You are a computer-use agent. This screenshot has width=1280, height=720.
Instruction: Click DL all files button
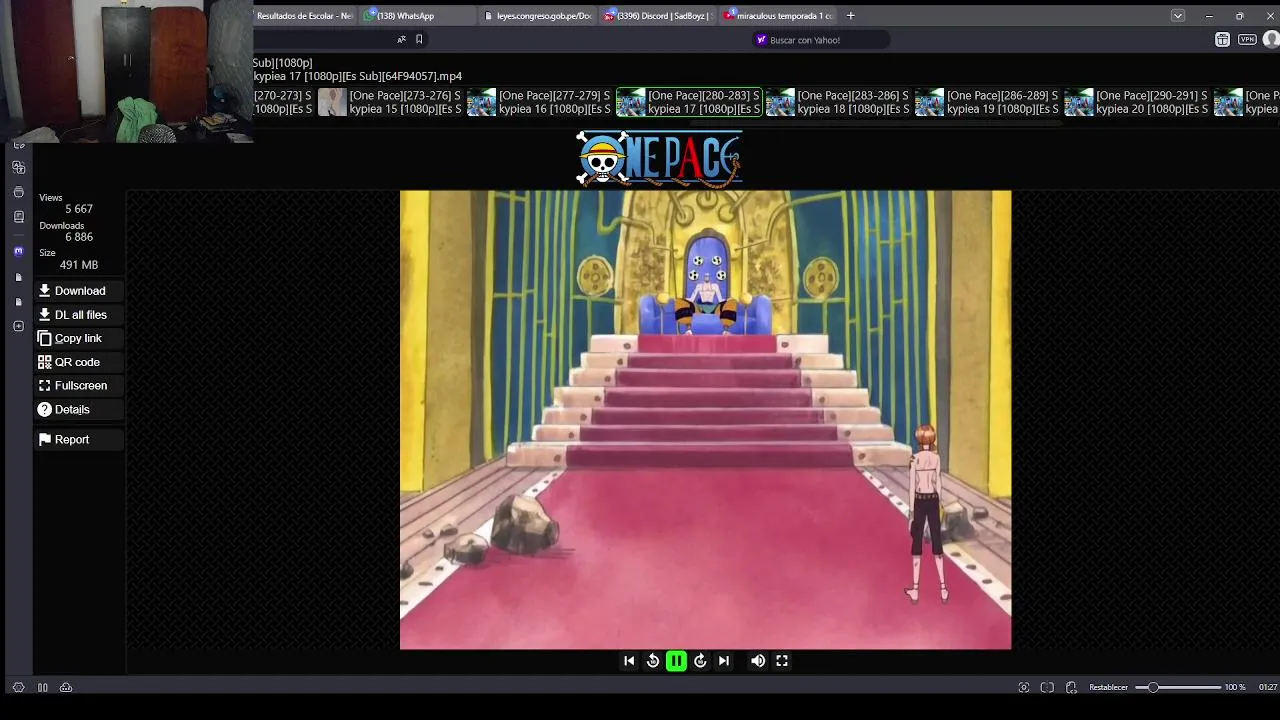tap(79, 315)
